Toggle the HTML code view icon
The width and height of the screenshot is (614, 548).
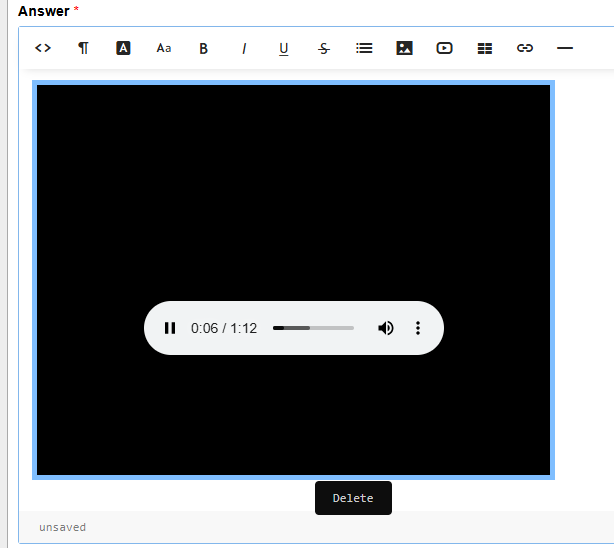43,48
